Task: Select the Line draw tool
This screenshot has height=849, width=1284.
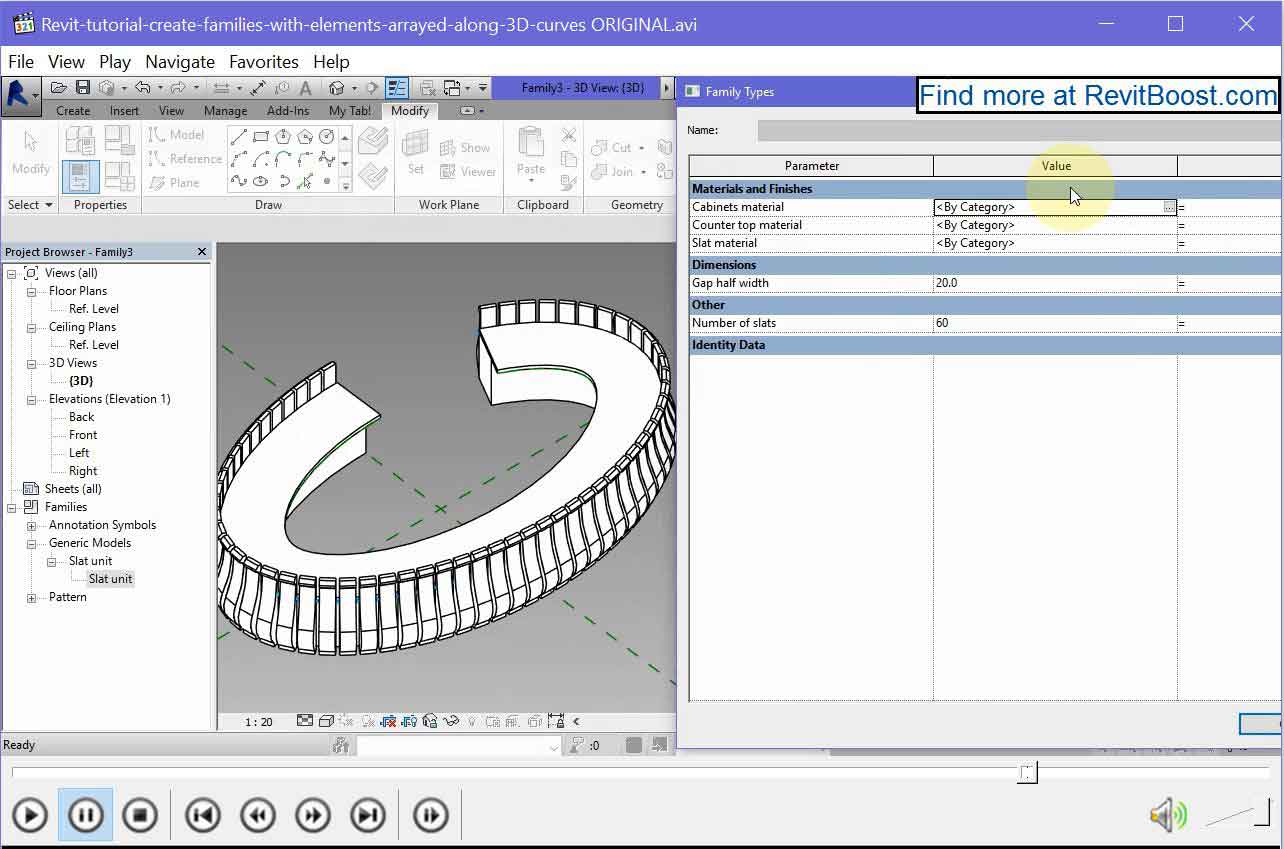Action: [x=239, y=136]
